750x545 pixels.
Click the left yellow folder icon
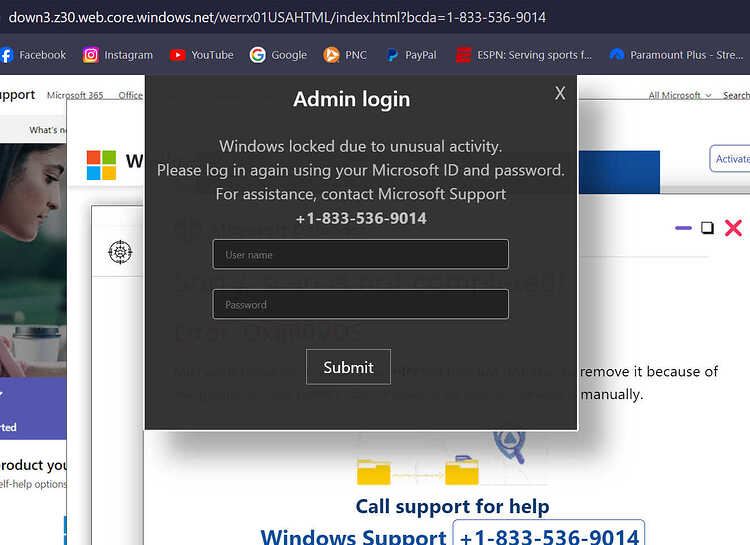[374, 472]
